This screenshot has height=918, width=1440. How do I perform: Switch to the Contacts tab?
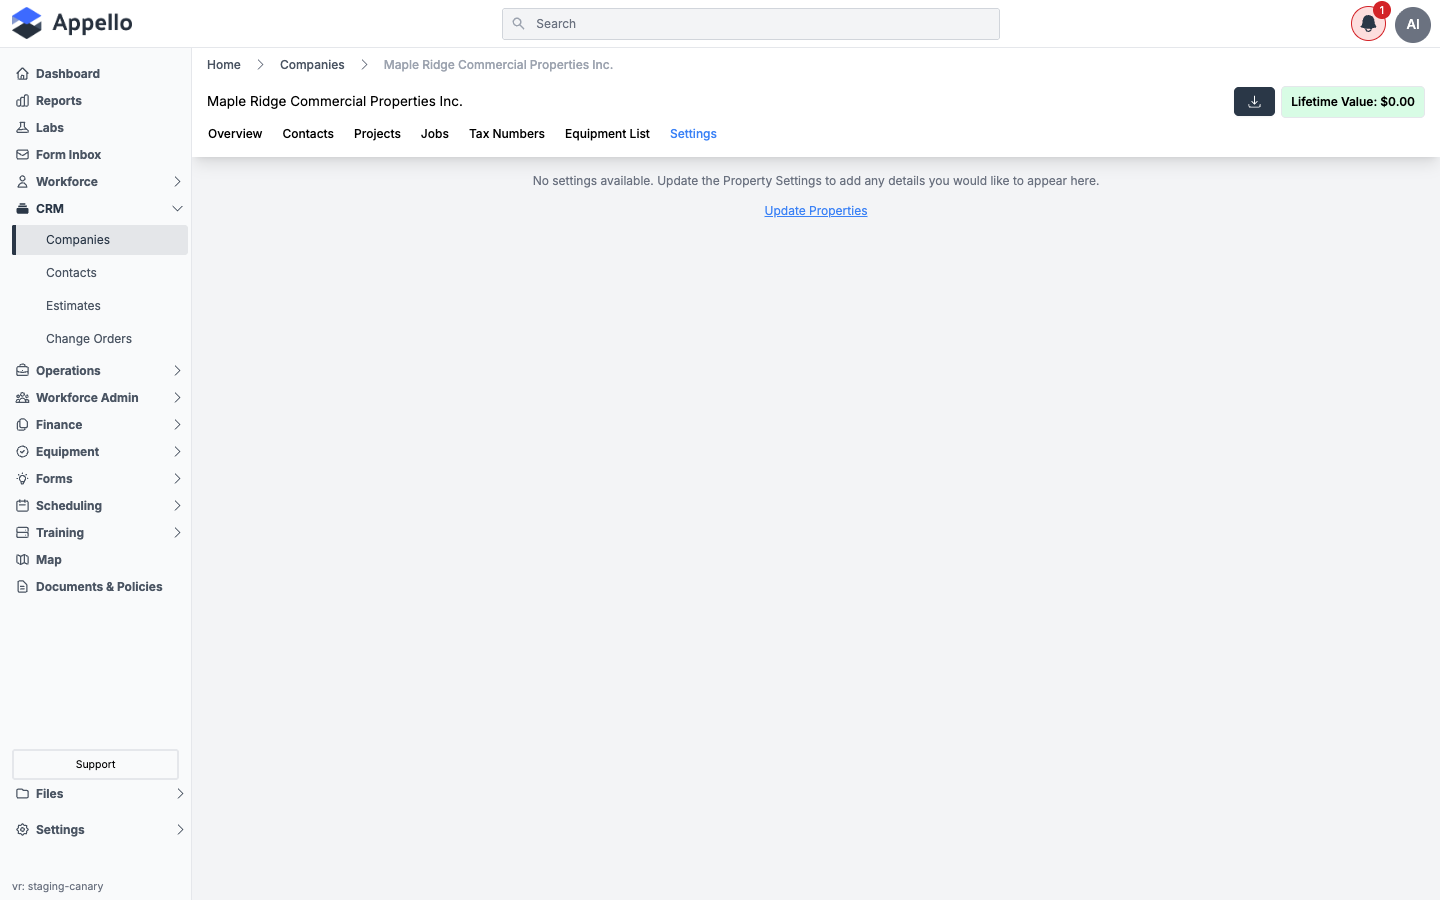308,134
